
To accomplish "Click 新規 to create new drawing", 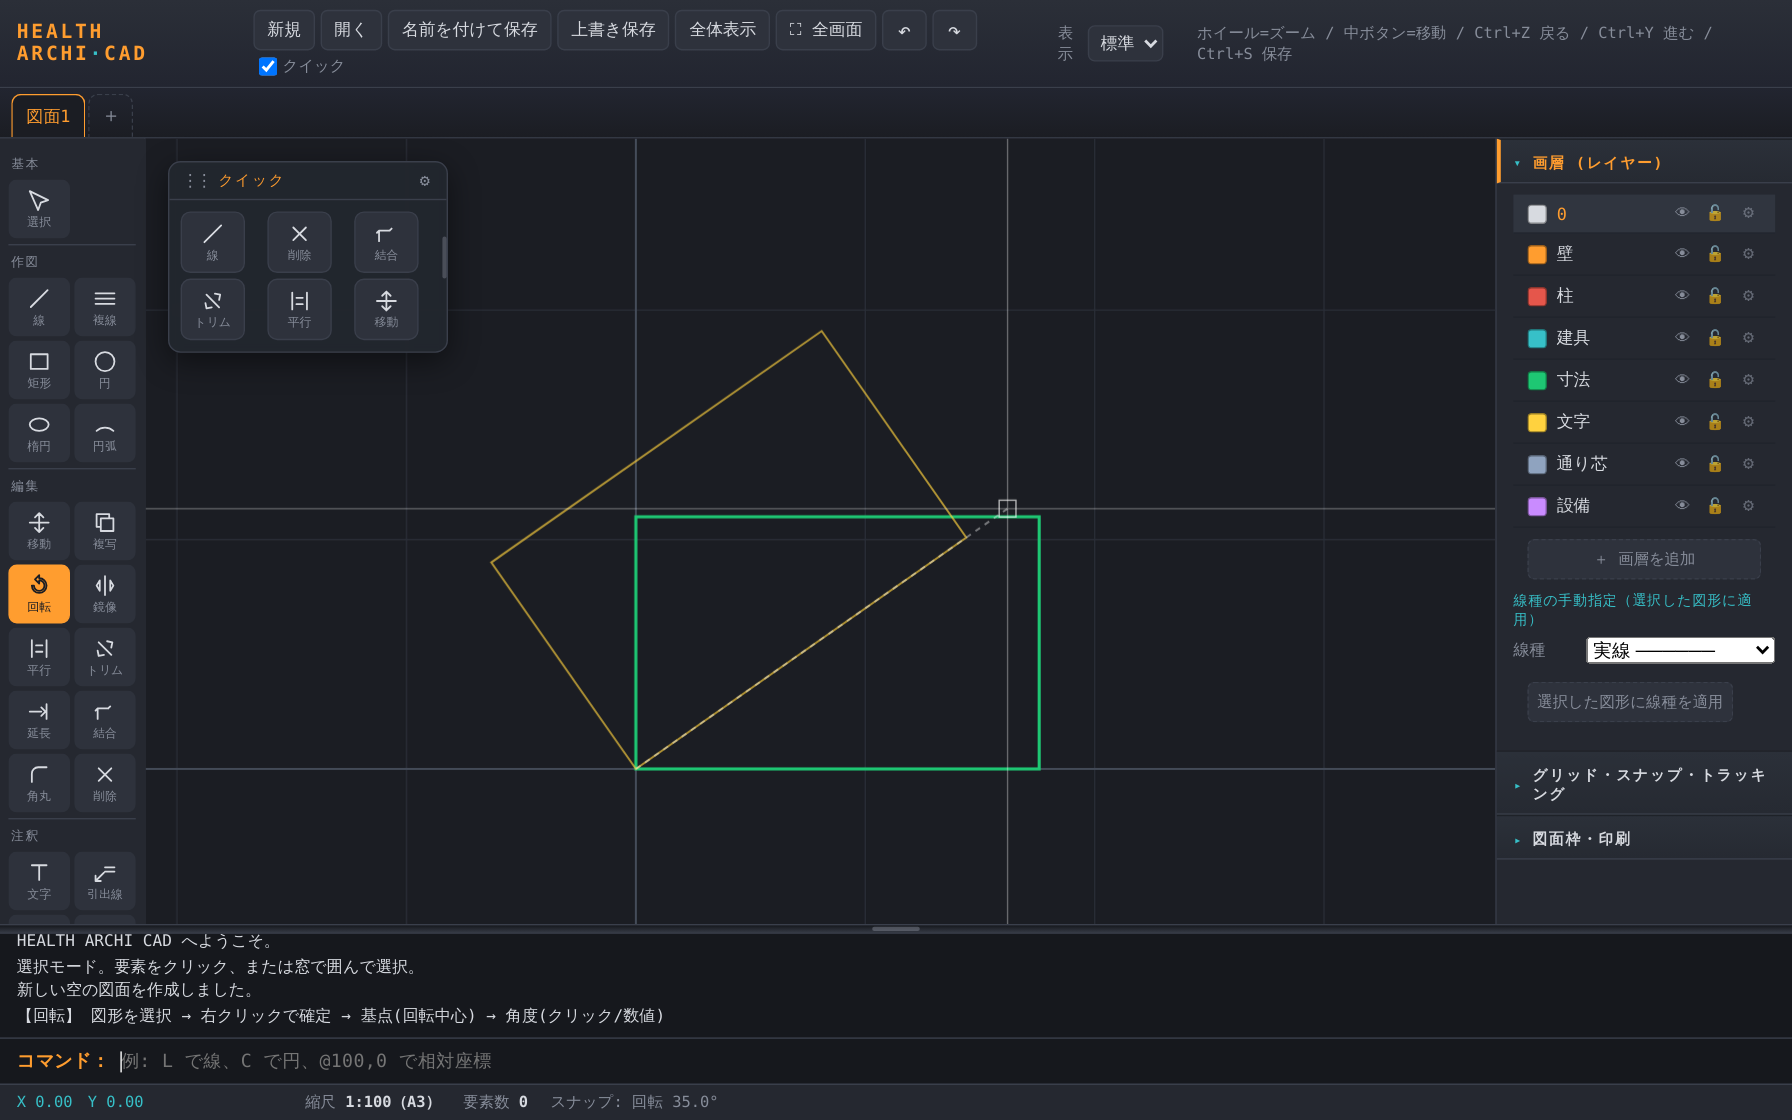I will tap(284, 30).
